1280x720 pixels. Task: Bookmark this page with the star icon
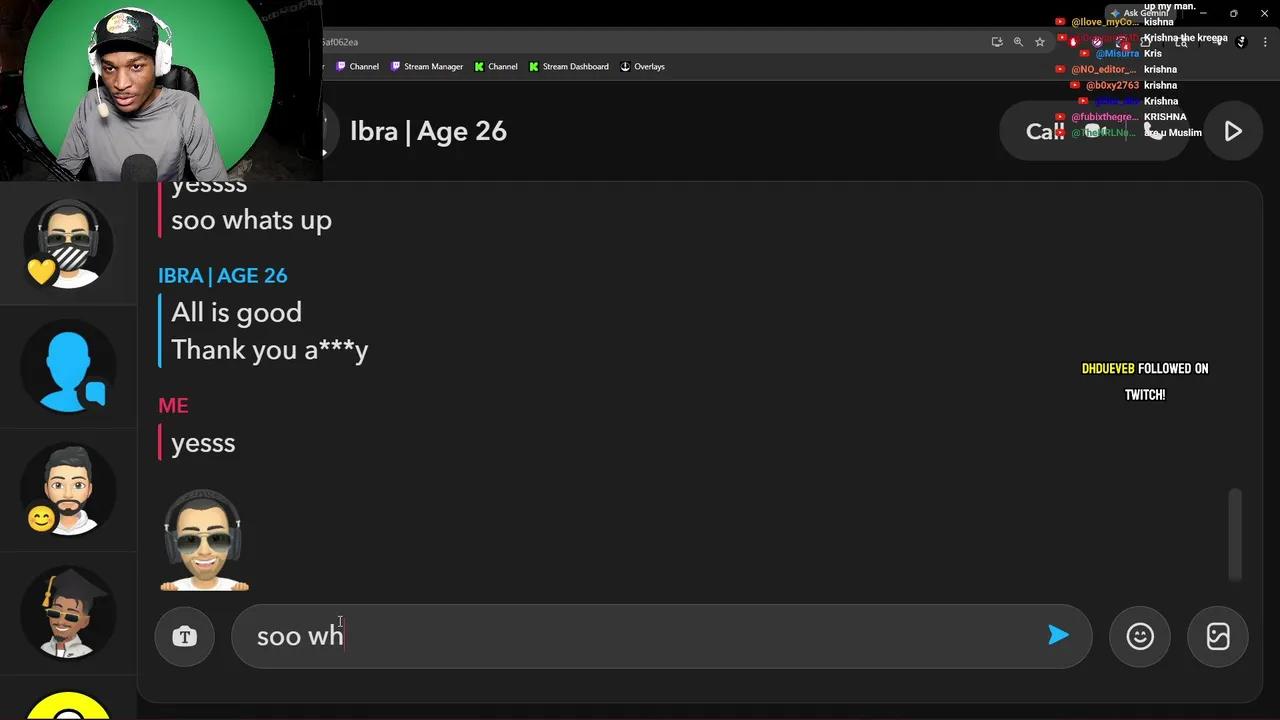(1040, 42)
